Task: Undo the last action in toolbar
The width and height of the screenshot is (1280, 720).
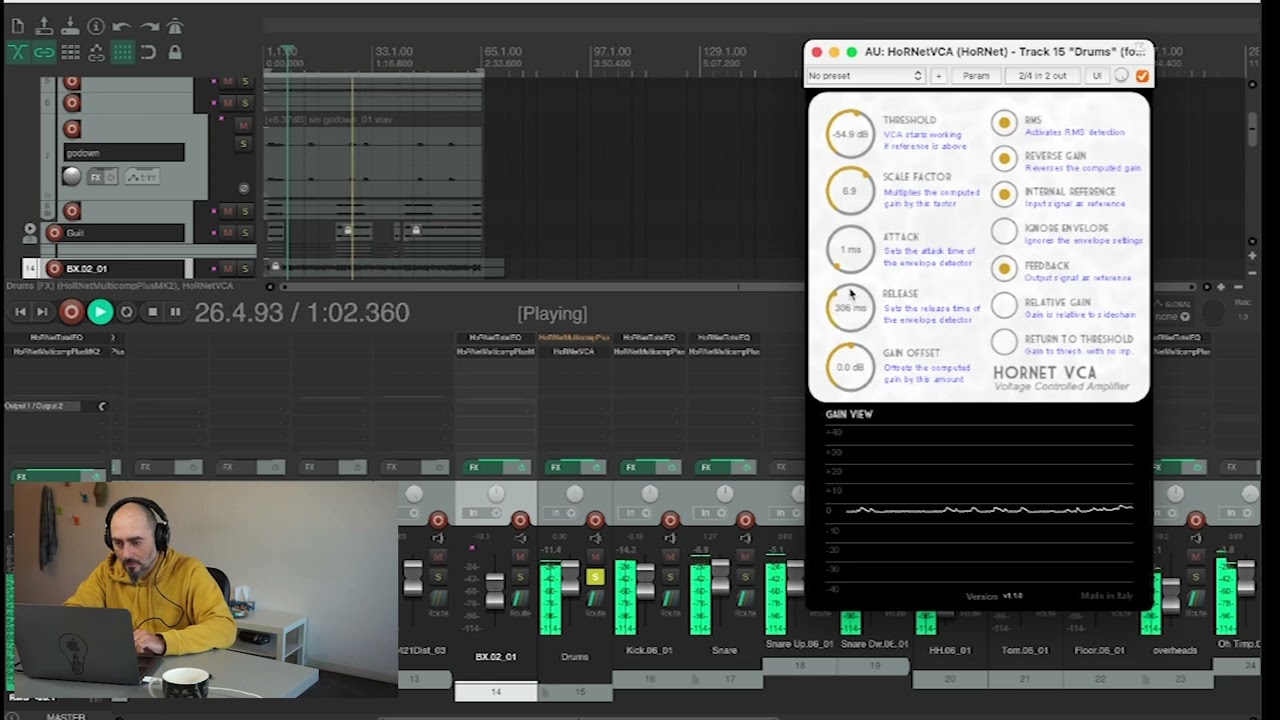Action: tap(122, 27)
